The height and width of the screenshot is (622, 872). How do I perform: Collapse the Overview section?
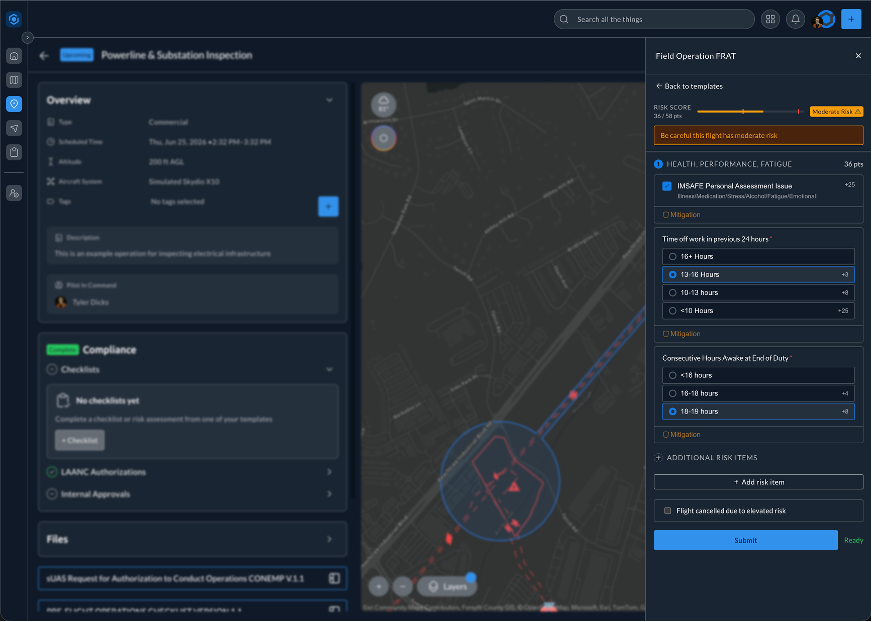(x=329, y=100)
